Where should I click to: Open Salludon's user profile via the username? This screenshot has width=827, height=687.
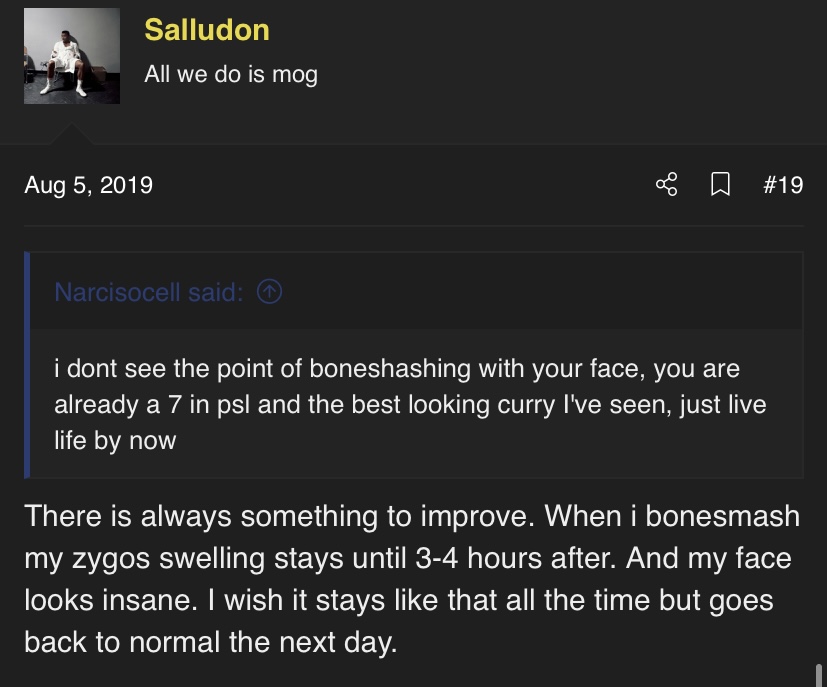tap(207, 30)
